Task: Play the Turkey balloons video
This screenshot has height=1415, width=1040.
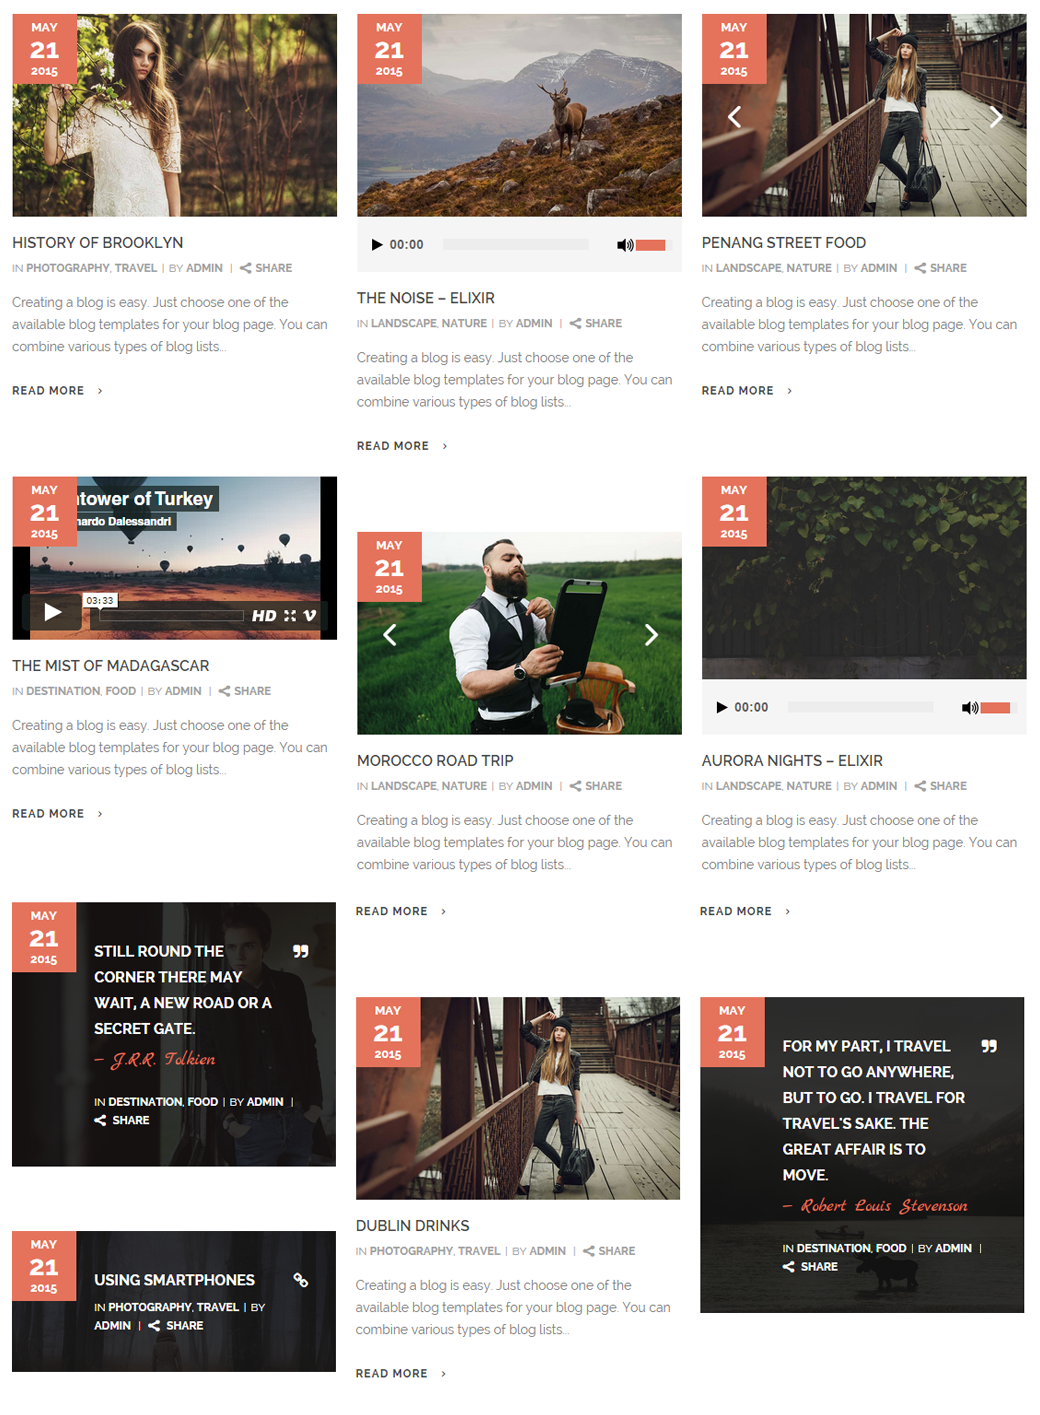Action: pos(52,612)
